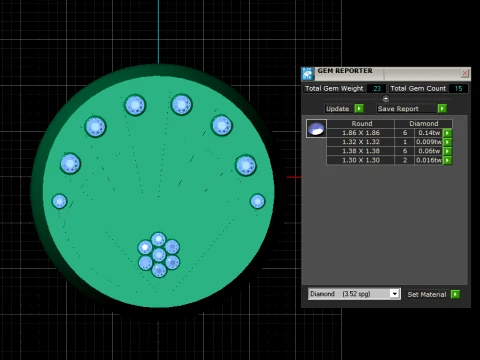Close the Gem Reporter panel
480x360 pixels.
[465, 73]
